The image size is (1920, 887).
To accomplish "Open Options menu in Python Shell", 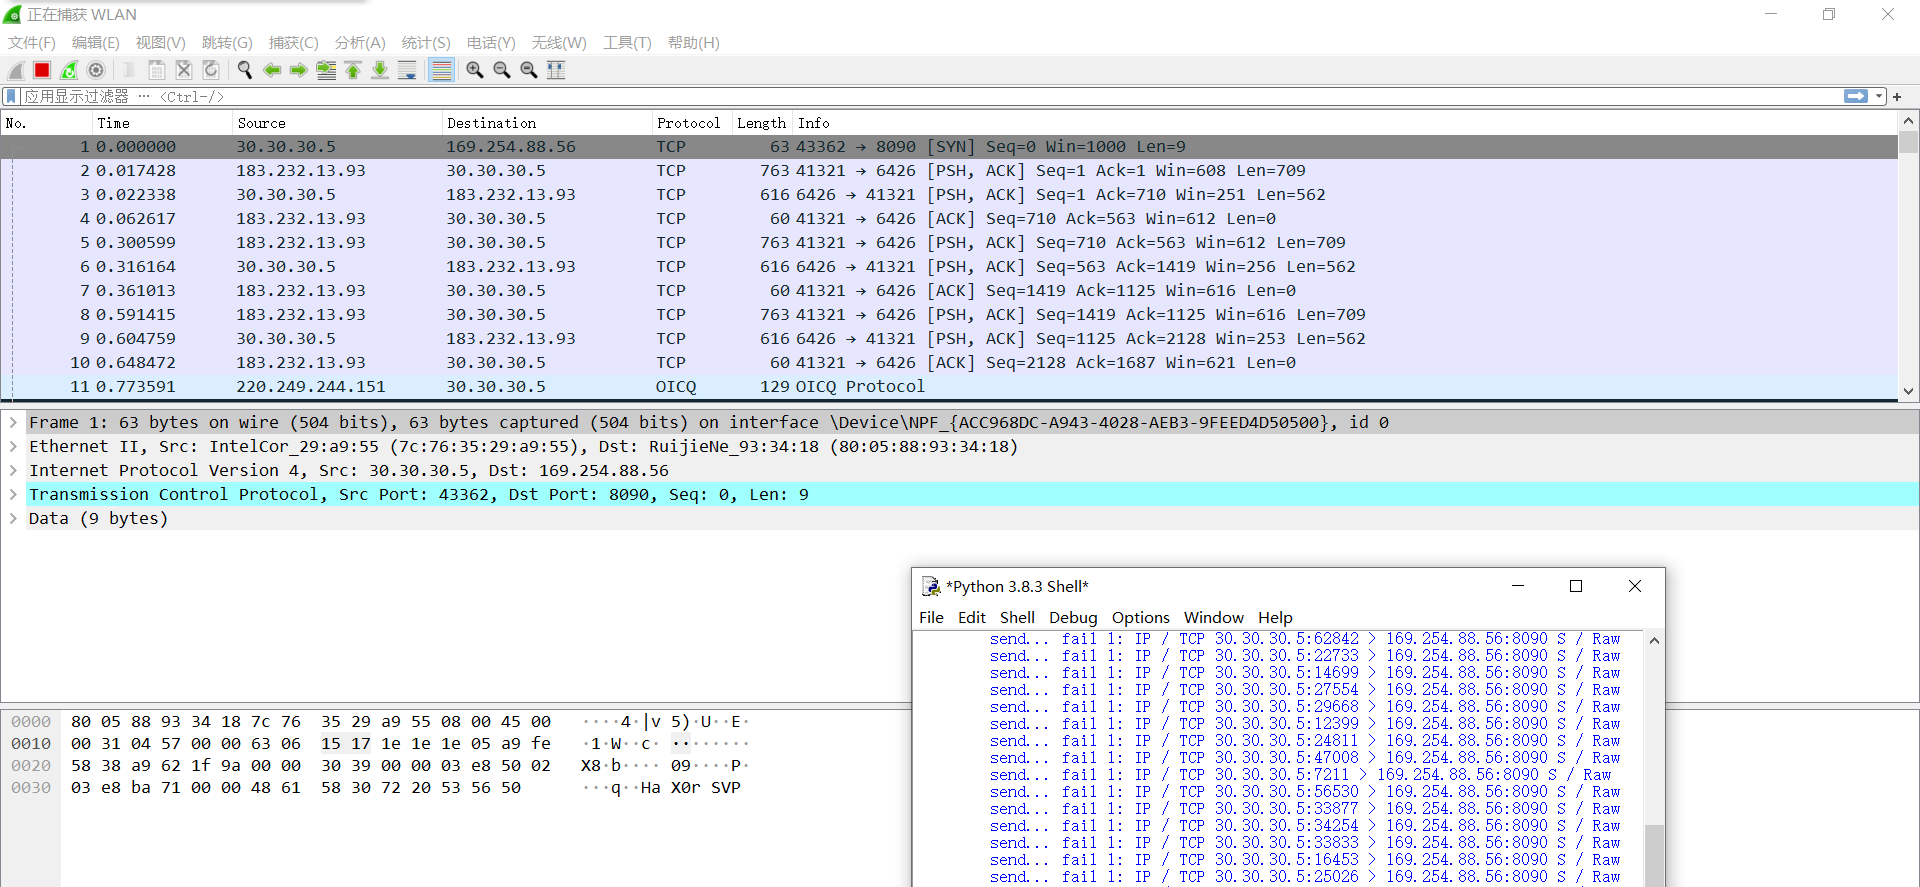I will tap(1140, 617).
